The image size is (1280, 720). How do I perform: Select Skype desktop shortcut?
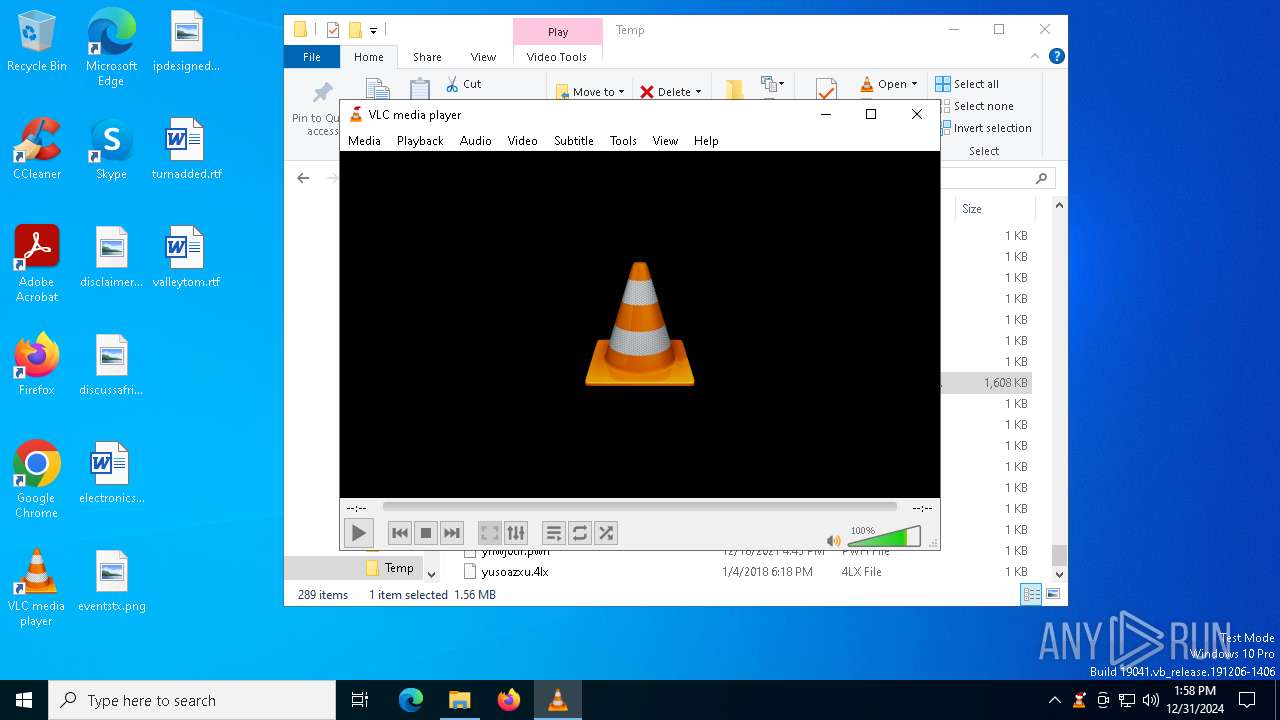pyautogui.click(x=111, y=149)
